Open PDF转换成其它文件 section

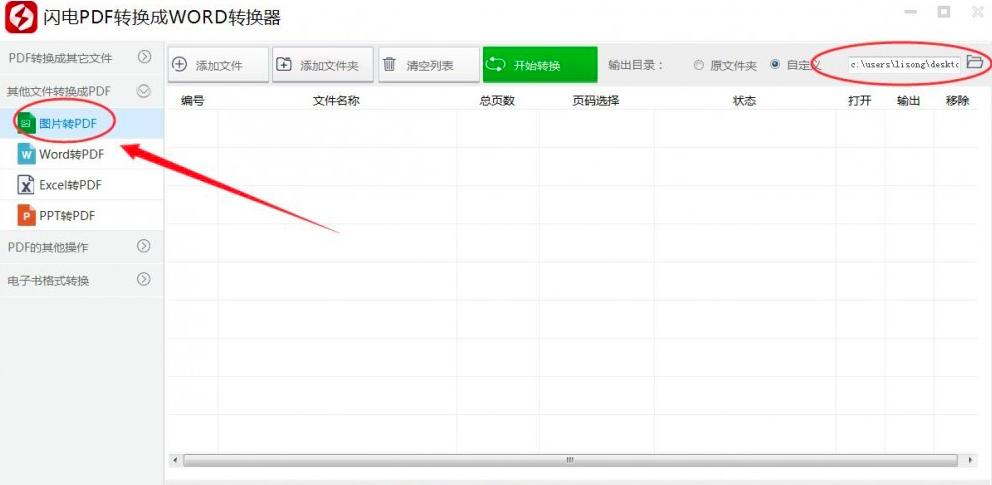[x=82, y=58]
